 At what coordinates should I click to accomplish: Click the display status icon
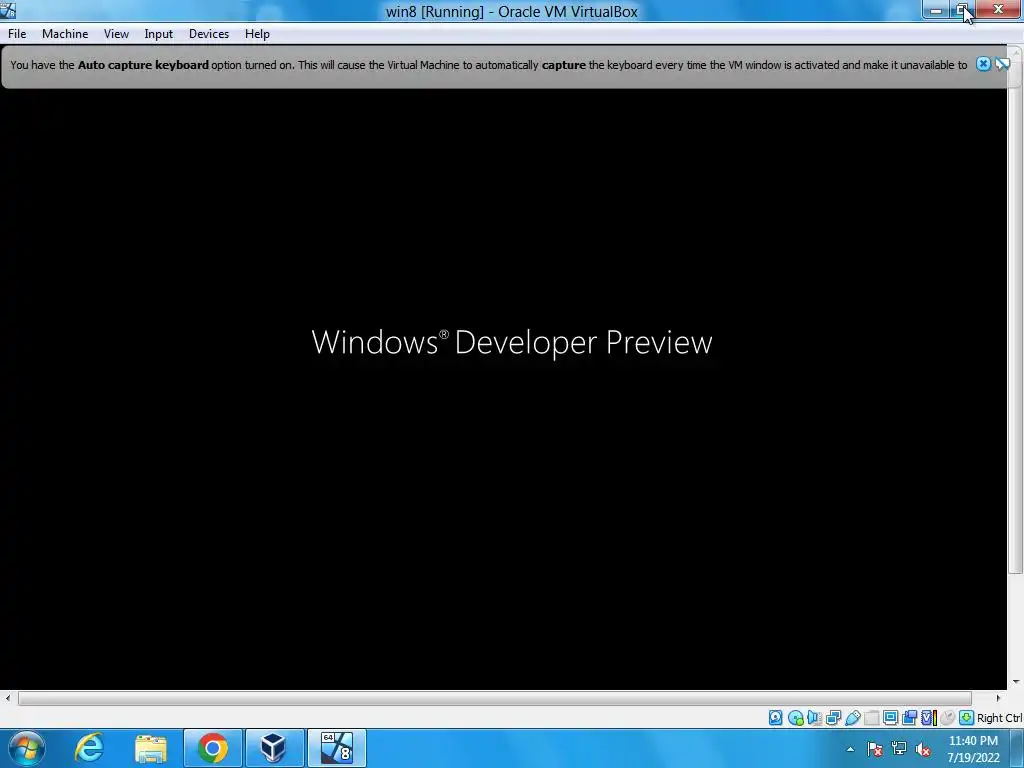[x=890, y=718]
